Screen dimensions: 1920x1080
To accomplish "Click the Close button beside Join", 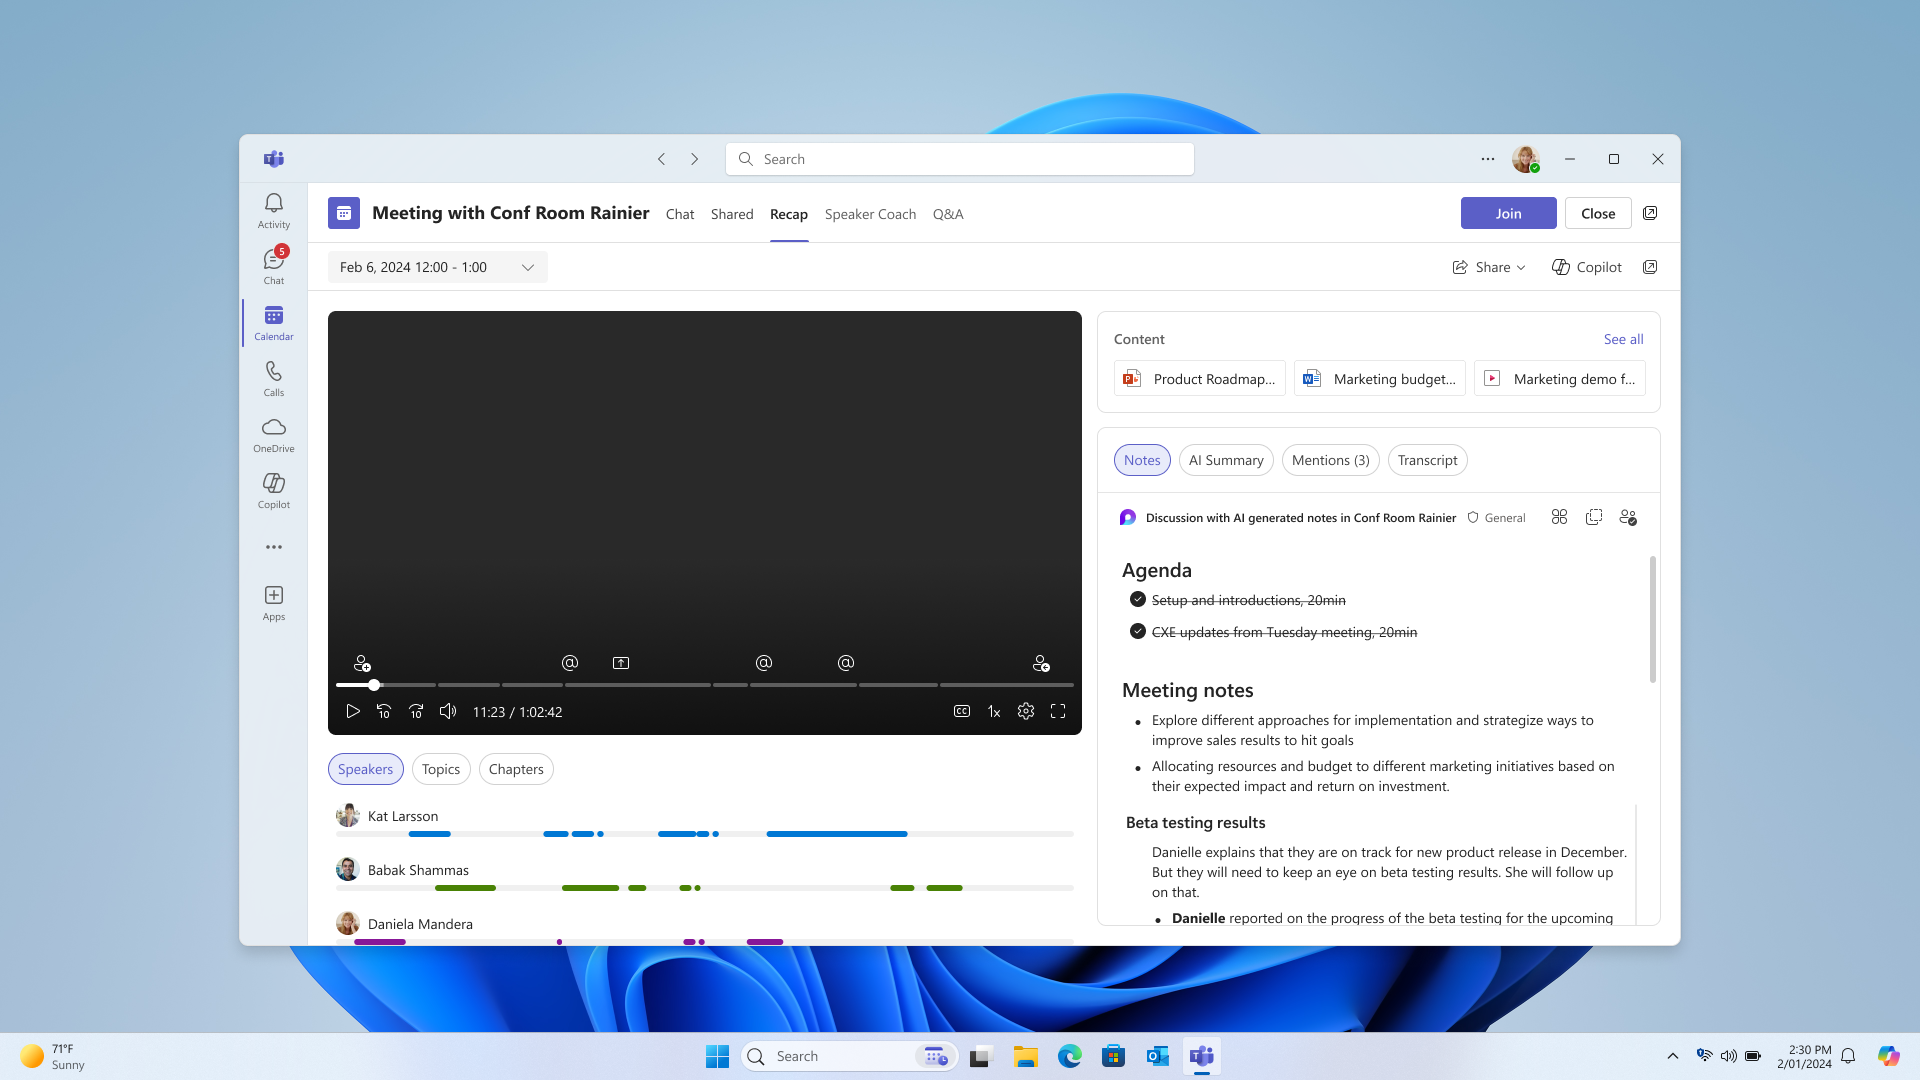I will (x=1598, y=213).
